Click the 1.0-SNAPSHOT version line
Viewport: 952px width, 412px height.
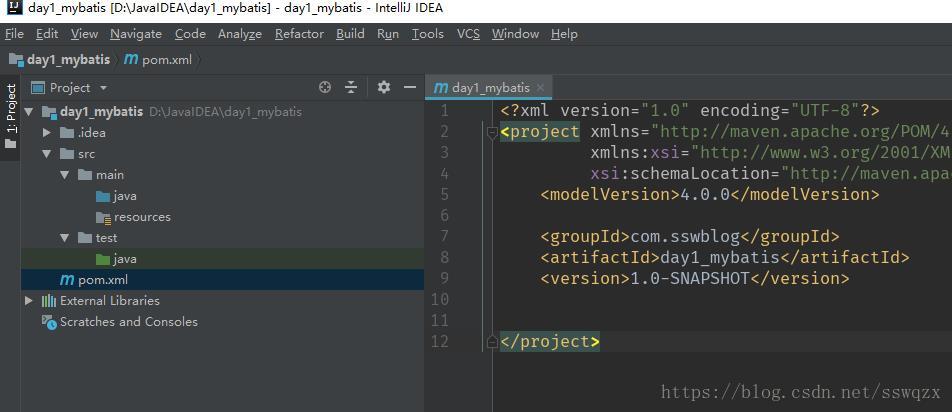tap(695, 279)
